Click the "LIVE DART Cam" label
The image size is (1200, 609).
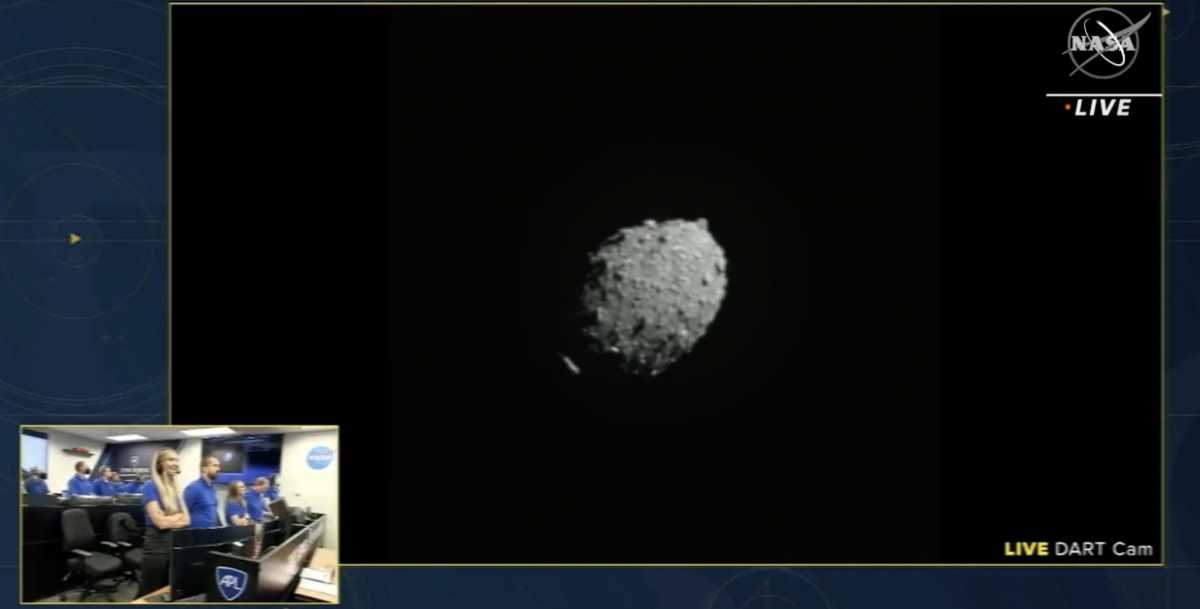[x=1078, y=549]
